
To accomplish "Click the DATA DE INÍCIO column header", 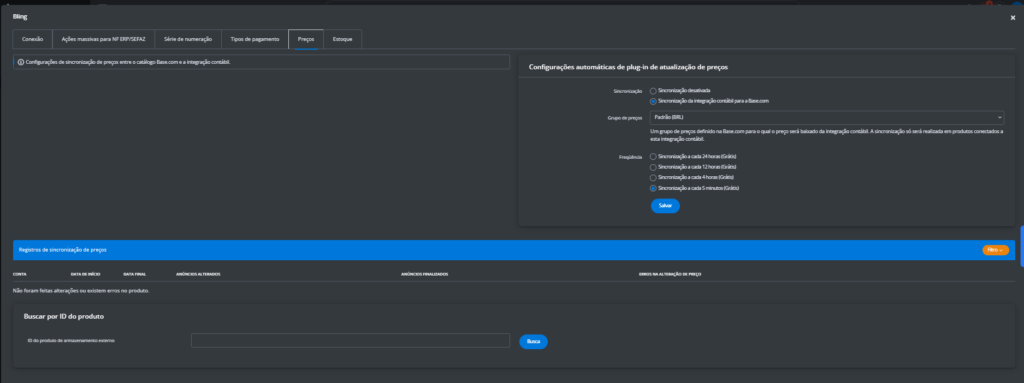I will coord(85,274).
